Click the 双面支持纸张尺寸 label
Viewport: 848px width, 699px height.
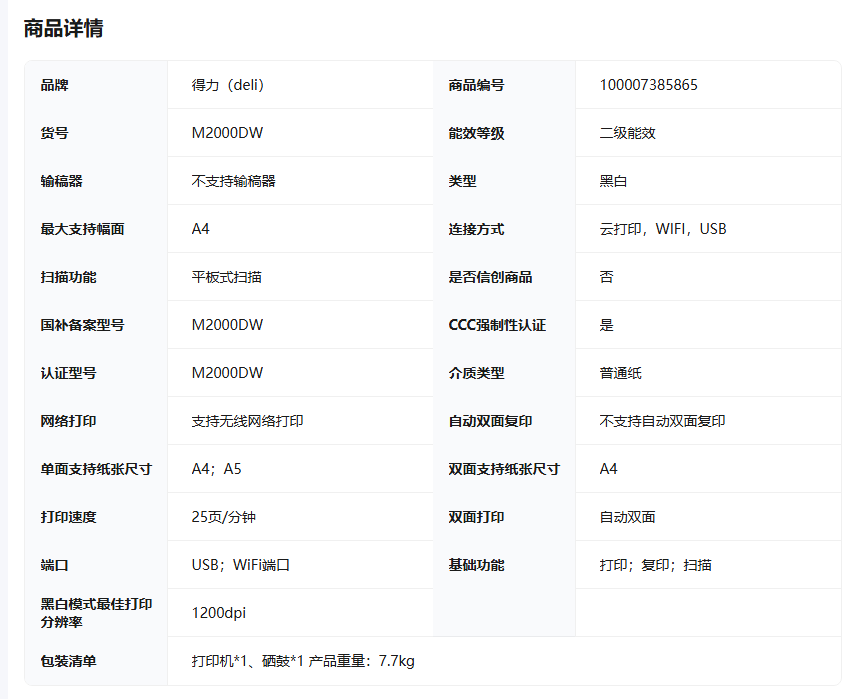(x=504, y=469)
